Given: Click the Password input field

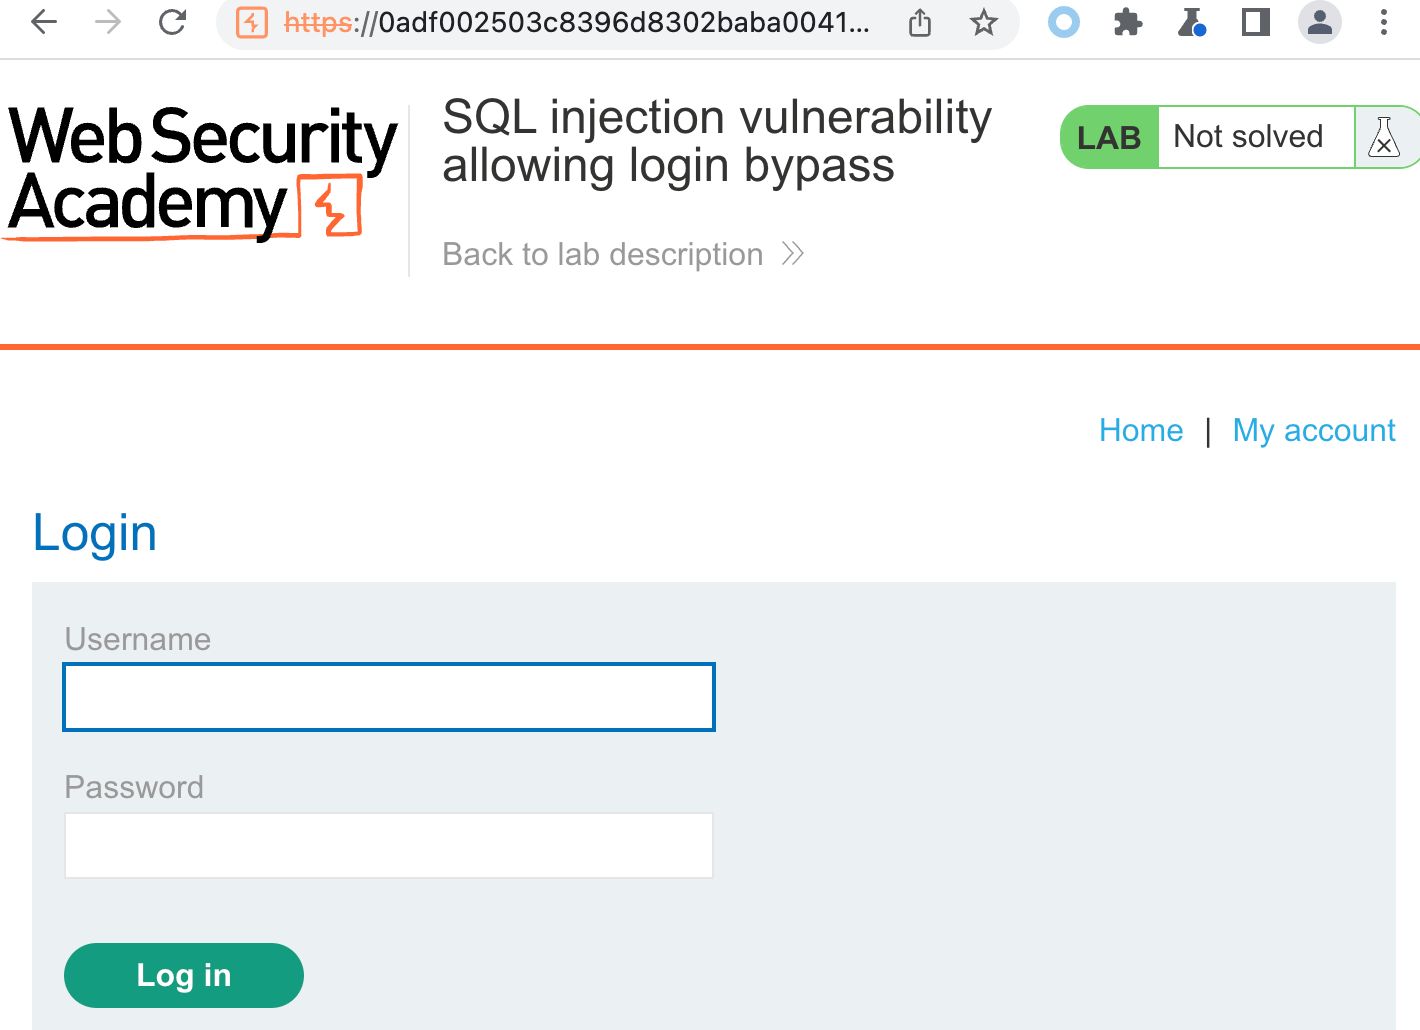Looking at the screenshot, I should pyautogui.click(x=388, y=845).
